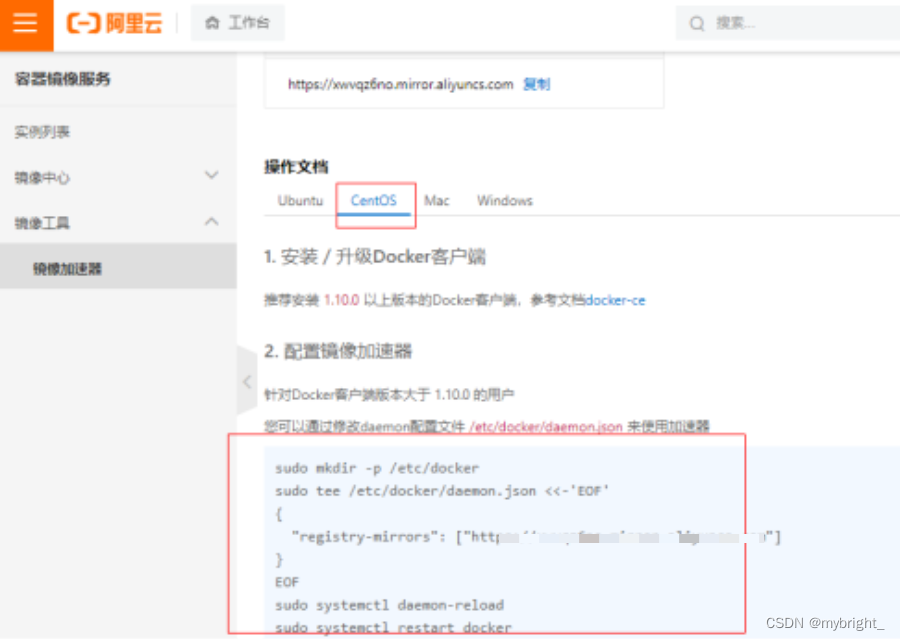Open the hamburger menu in the orange corner
This screenshot has height=640, width=900.
(25, 24)
